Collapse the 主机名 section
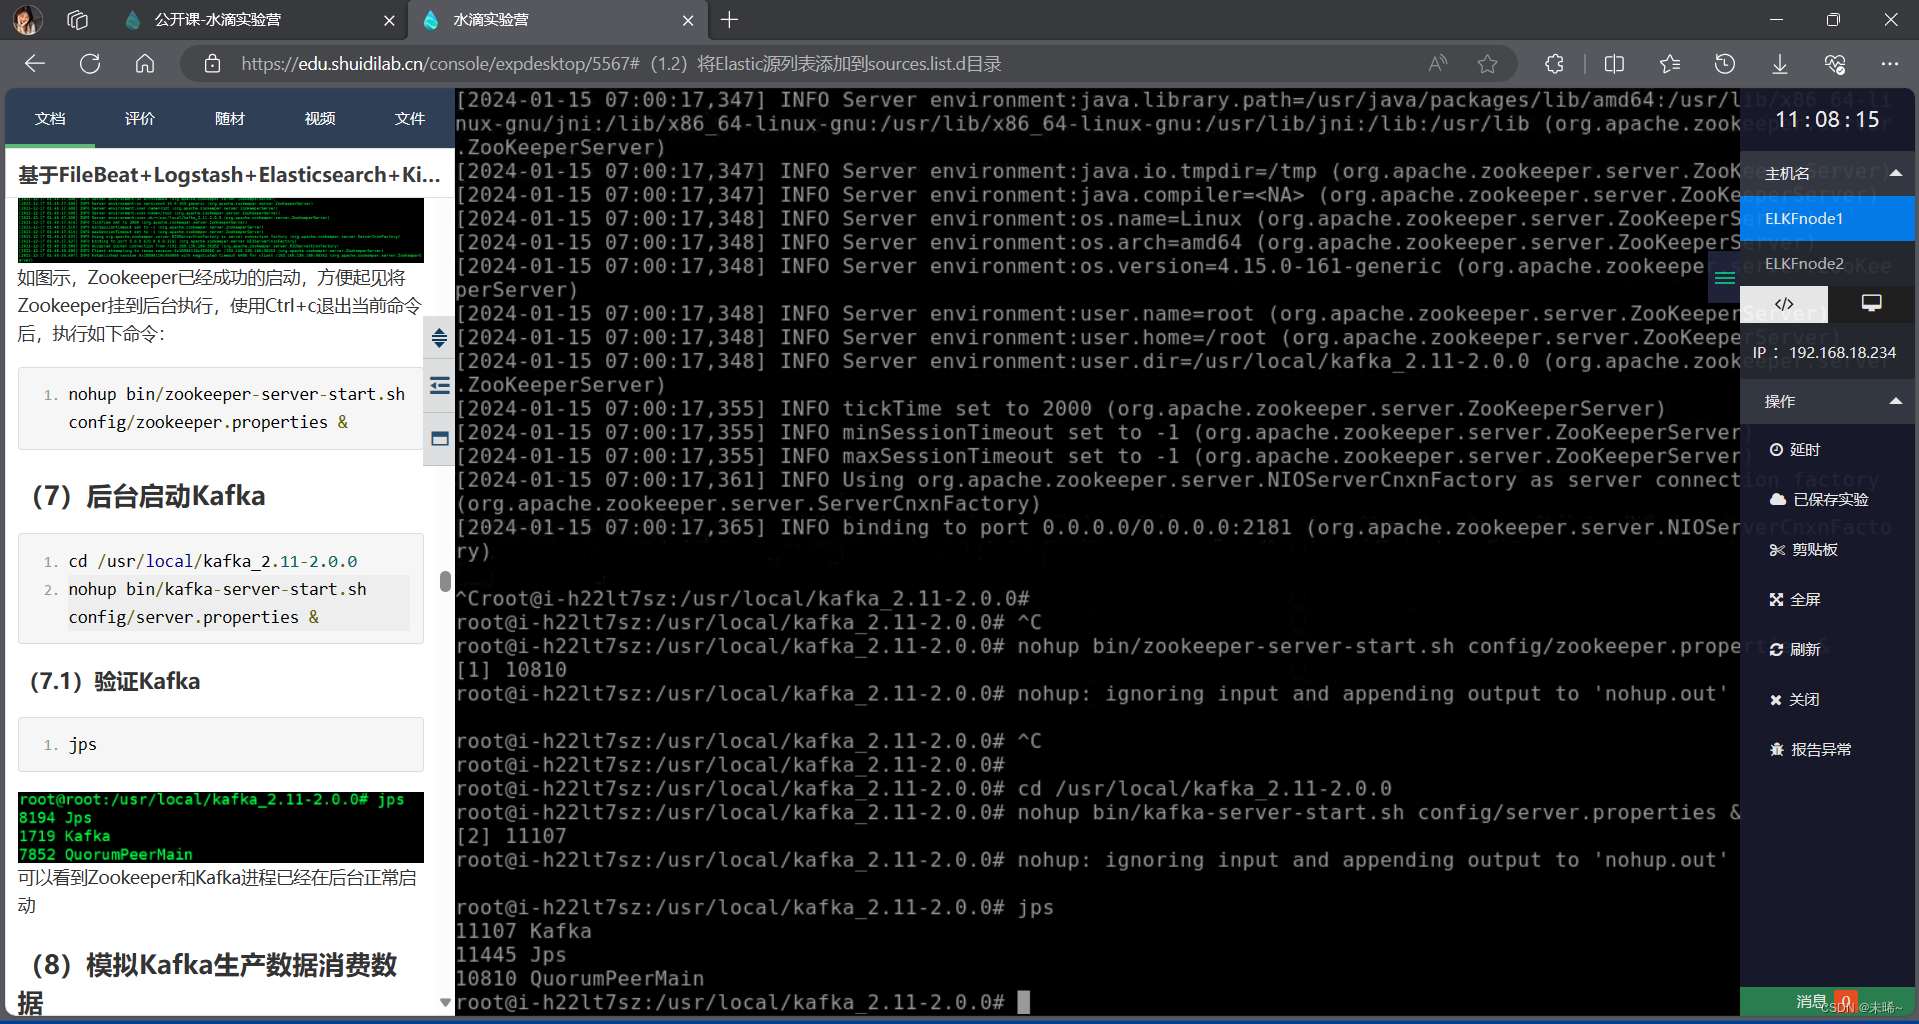Screen dimensions: 1919x1024 pos(1895,174)
